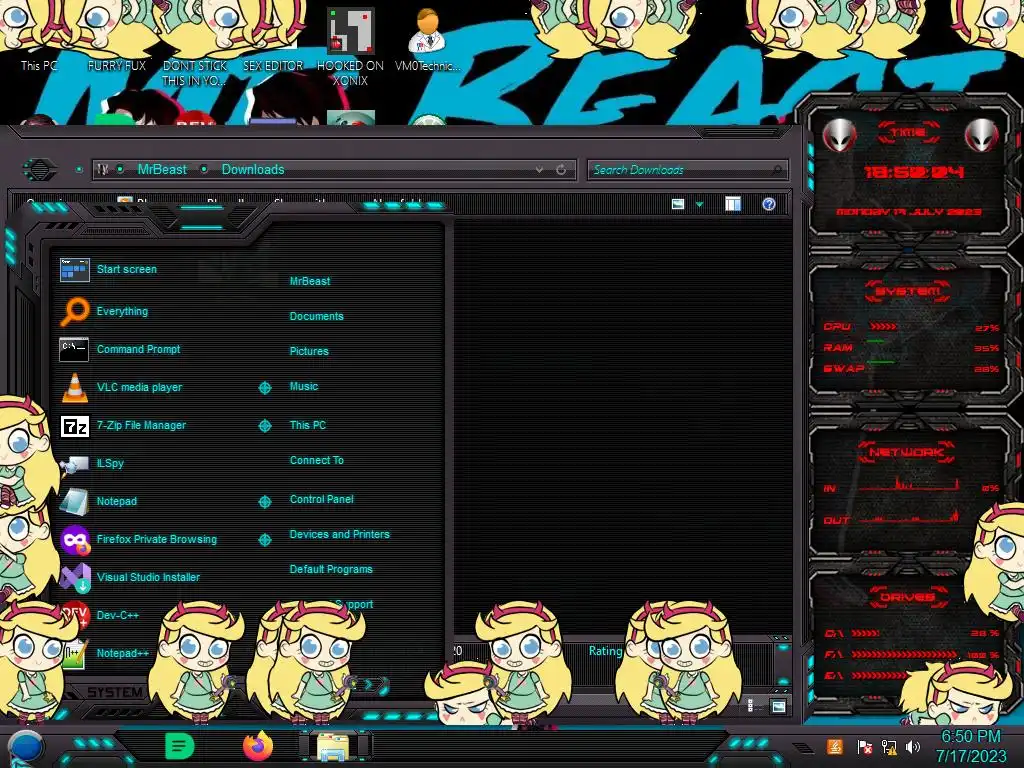Image resolution: width=1024 pixels, height=768 pixels.
Task: Switch to details view at bottom-right
Action: [x=750, y=706]
